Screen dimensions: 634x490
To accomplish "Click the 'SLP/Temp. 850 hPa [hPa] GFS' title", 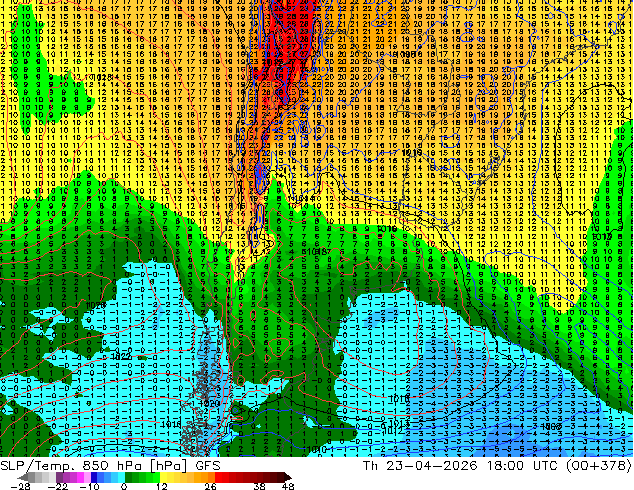I will 110,466.
